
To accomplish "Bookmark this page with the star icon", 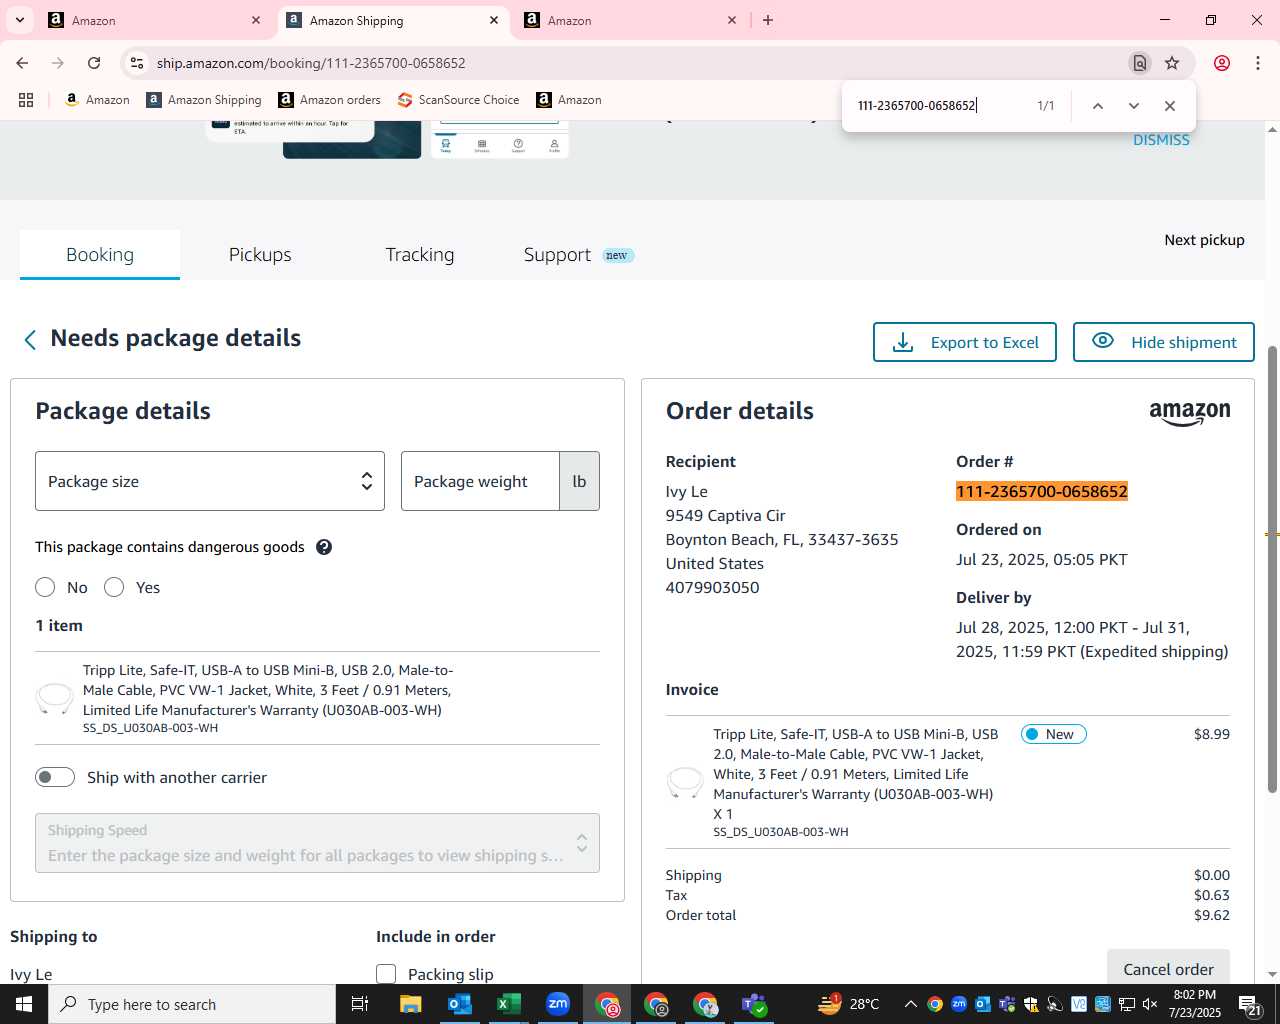I will [1172, 63].
